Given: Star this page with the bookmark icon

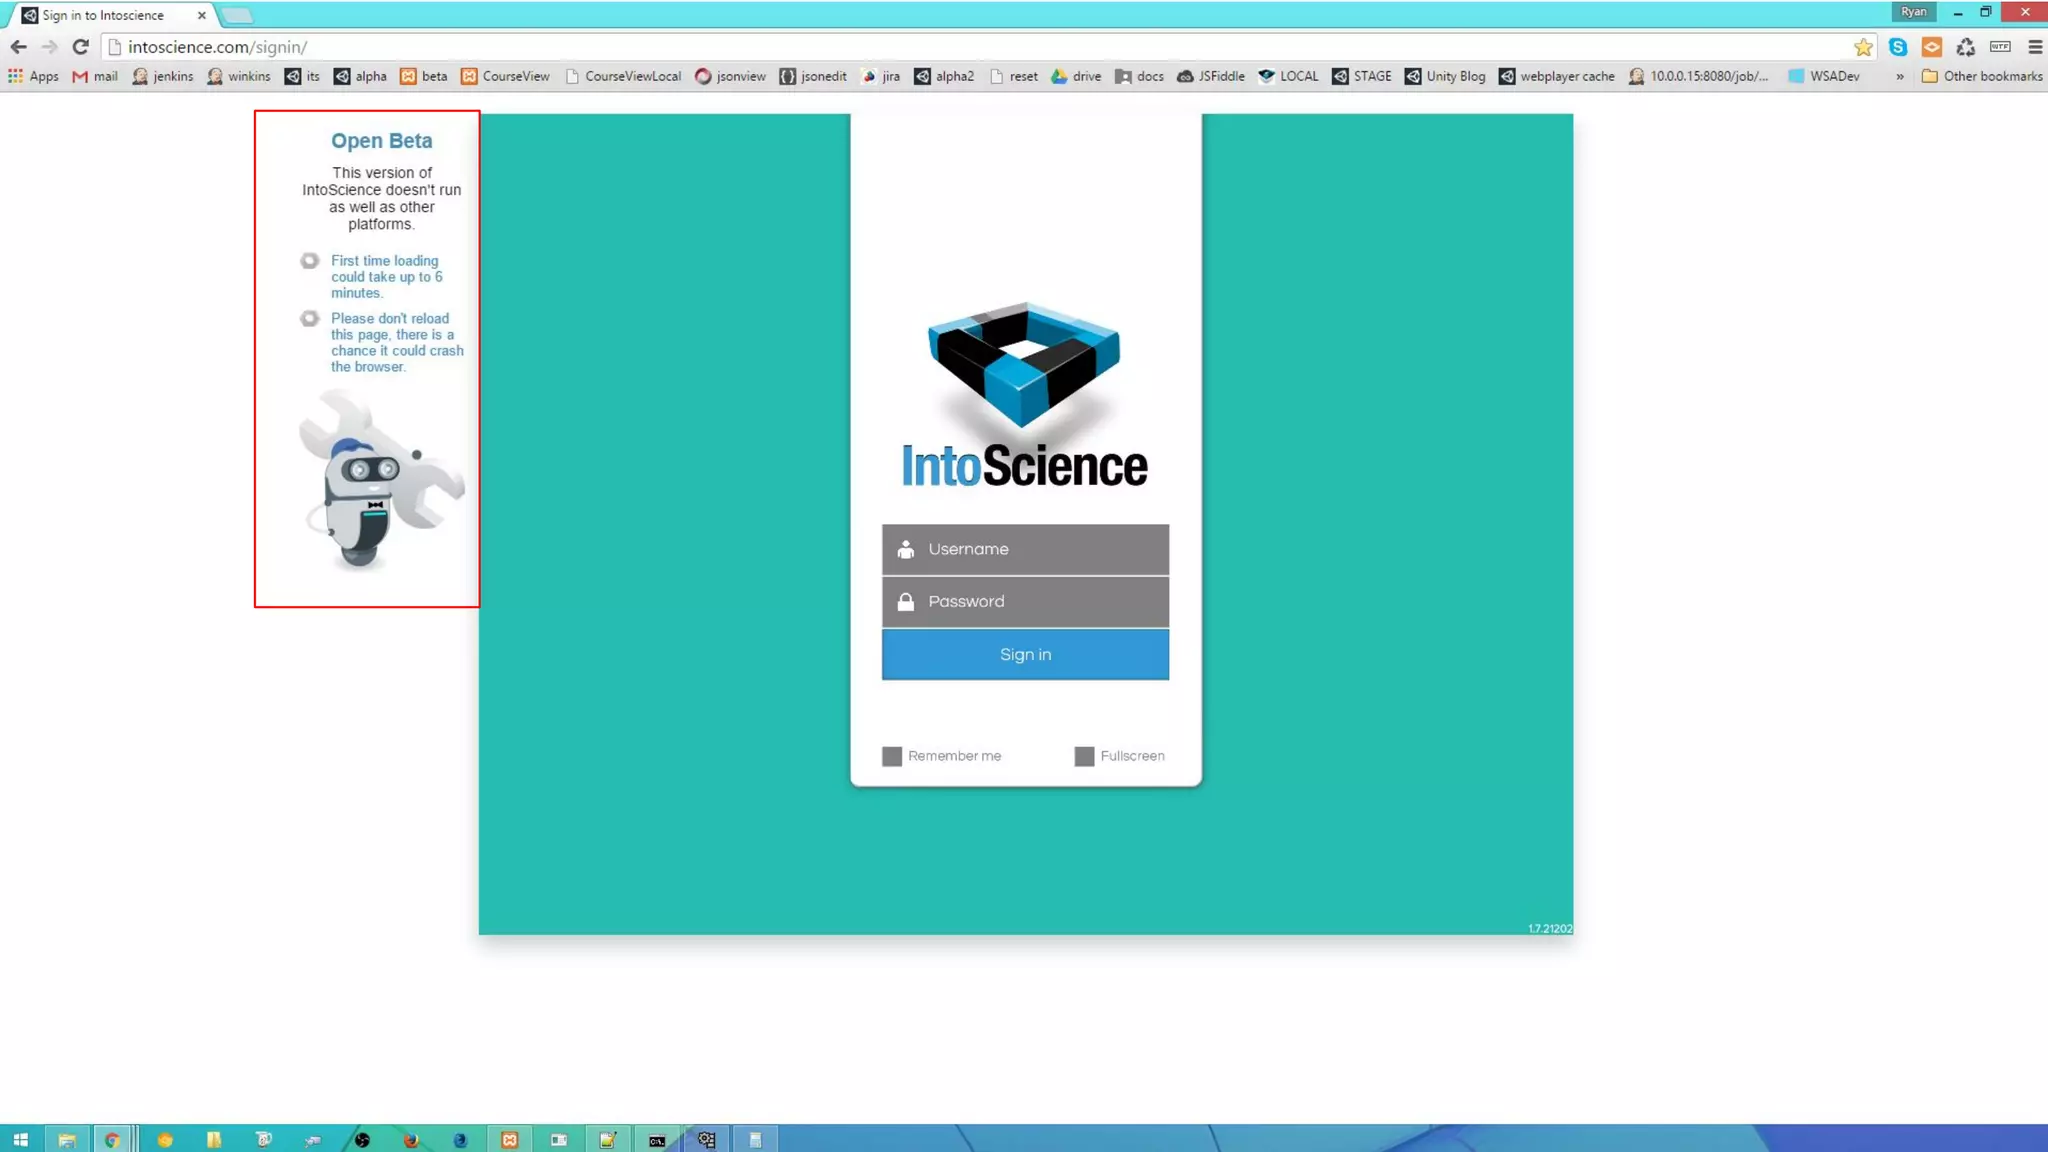Looking at the screenshot, I should coord(1863,47).
